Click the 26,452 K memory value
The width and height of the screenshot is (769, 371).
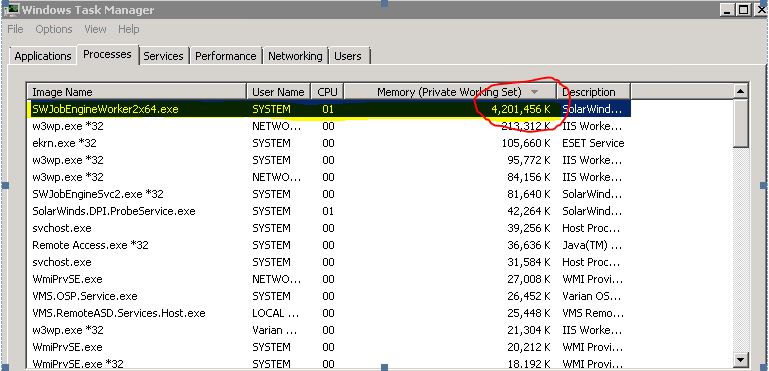[529, 296]
